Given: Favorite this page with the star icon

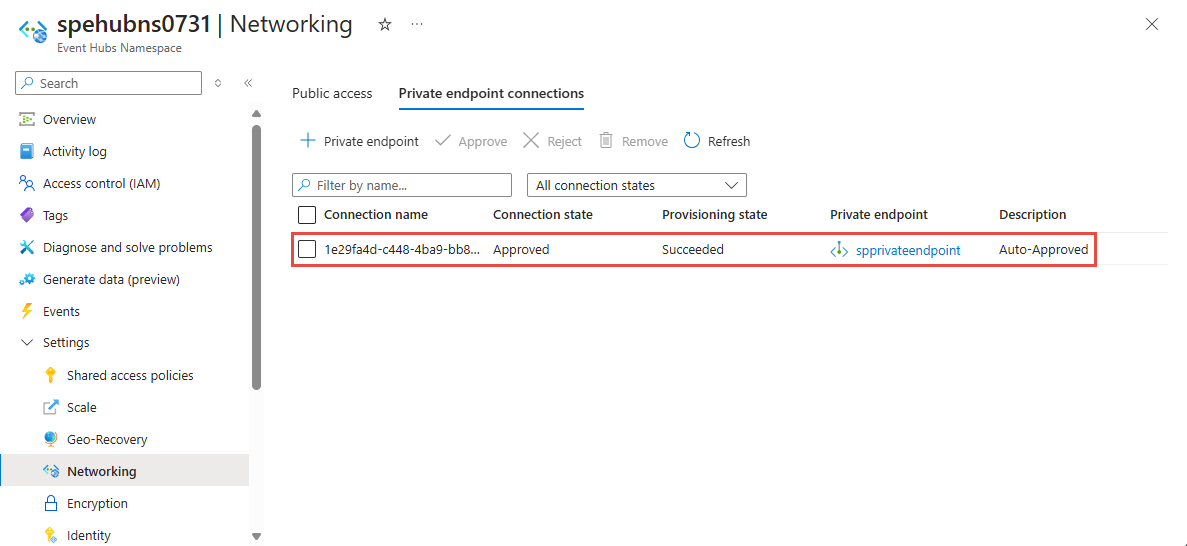Looking at the screenshot, I should [385, 24].
